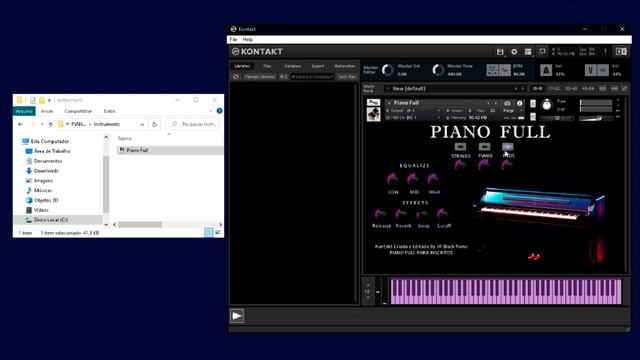Open quick access toolbar dropdown in Explorer
Image resolution: width=640 pixels, height=360 pixels.
pos(49,100)
